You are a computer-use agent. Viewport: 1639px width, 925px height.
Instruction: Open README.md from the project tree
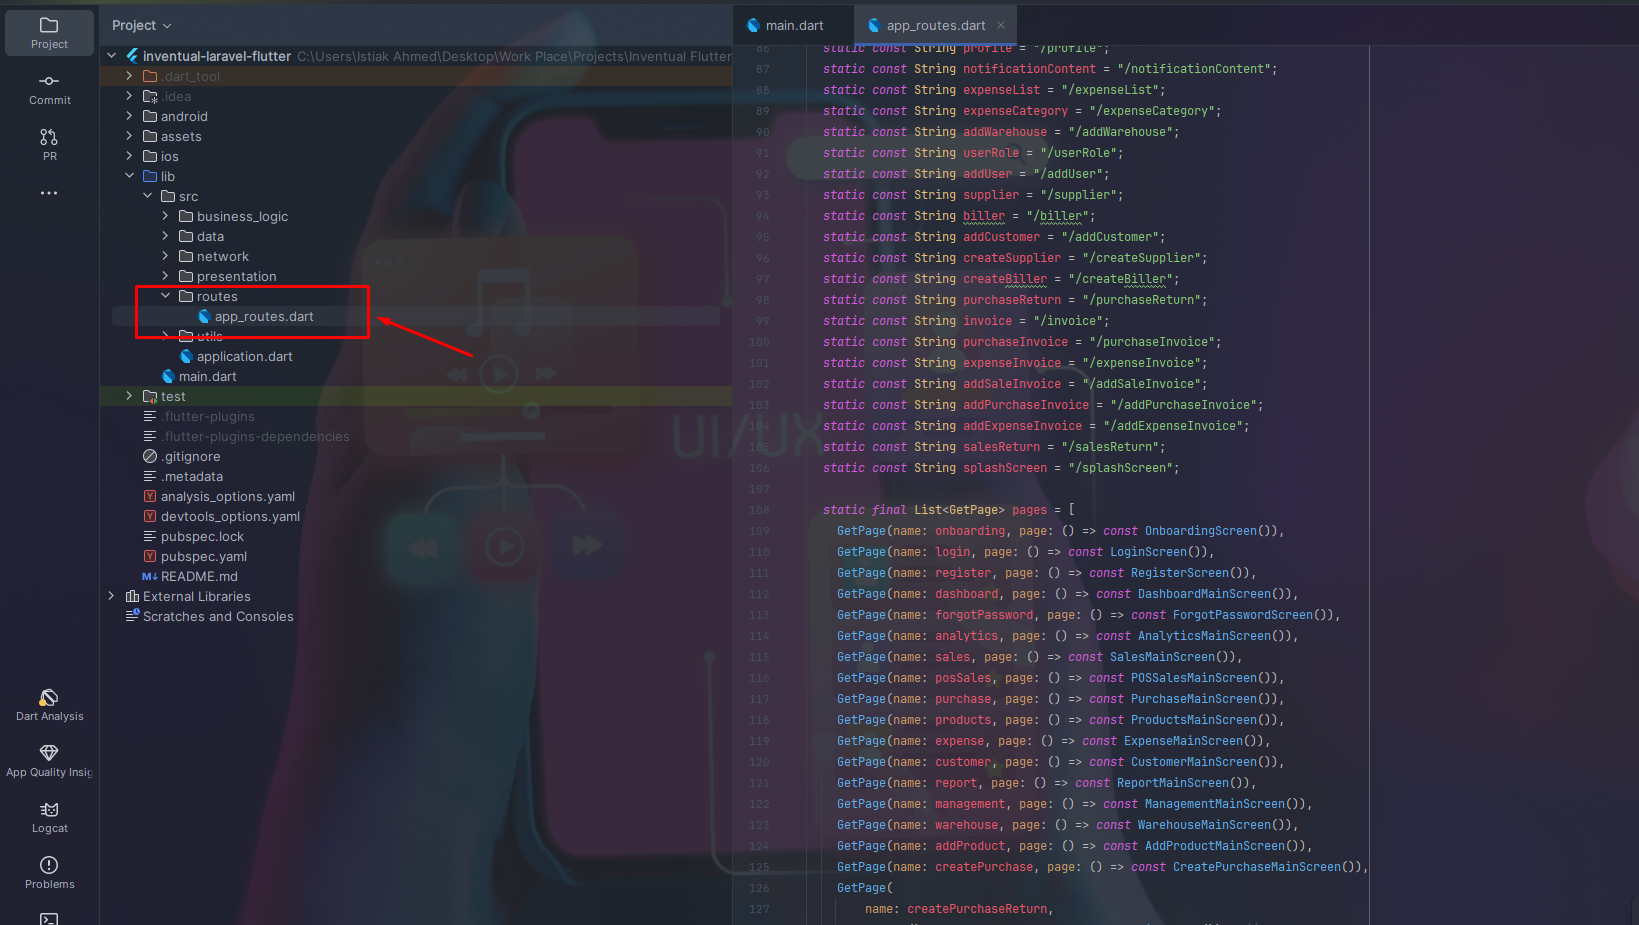click(x=199, y=576)
